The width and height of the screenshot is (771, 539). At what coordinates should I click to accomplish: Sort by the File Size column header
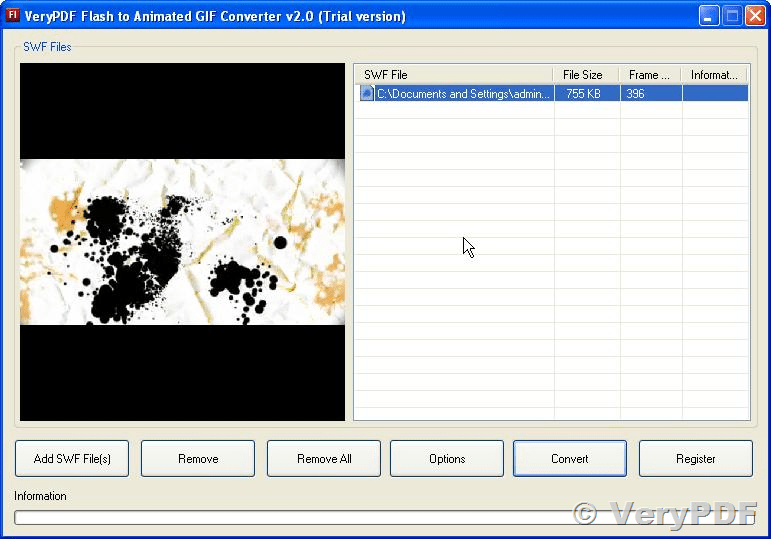(586, 75)
